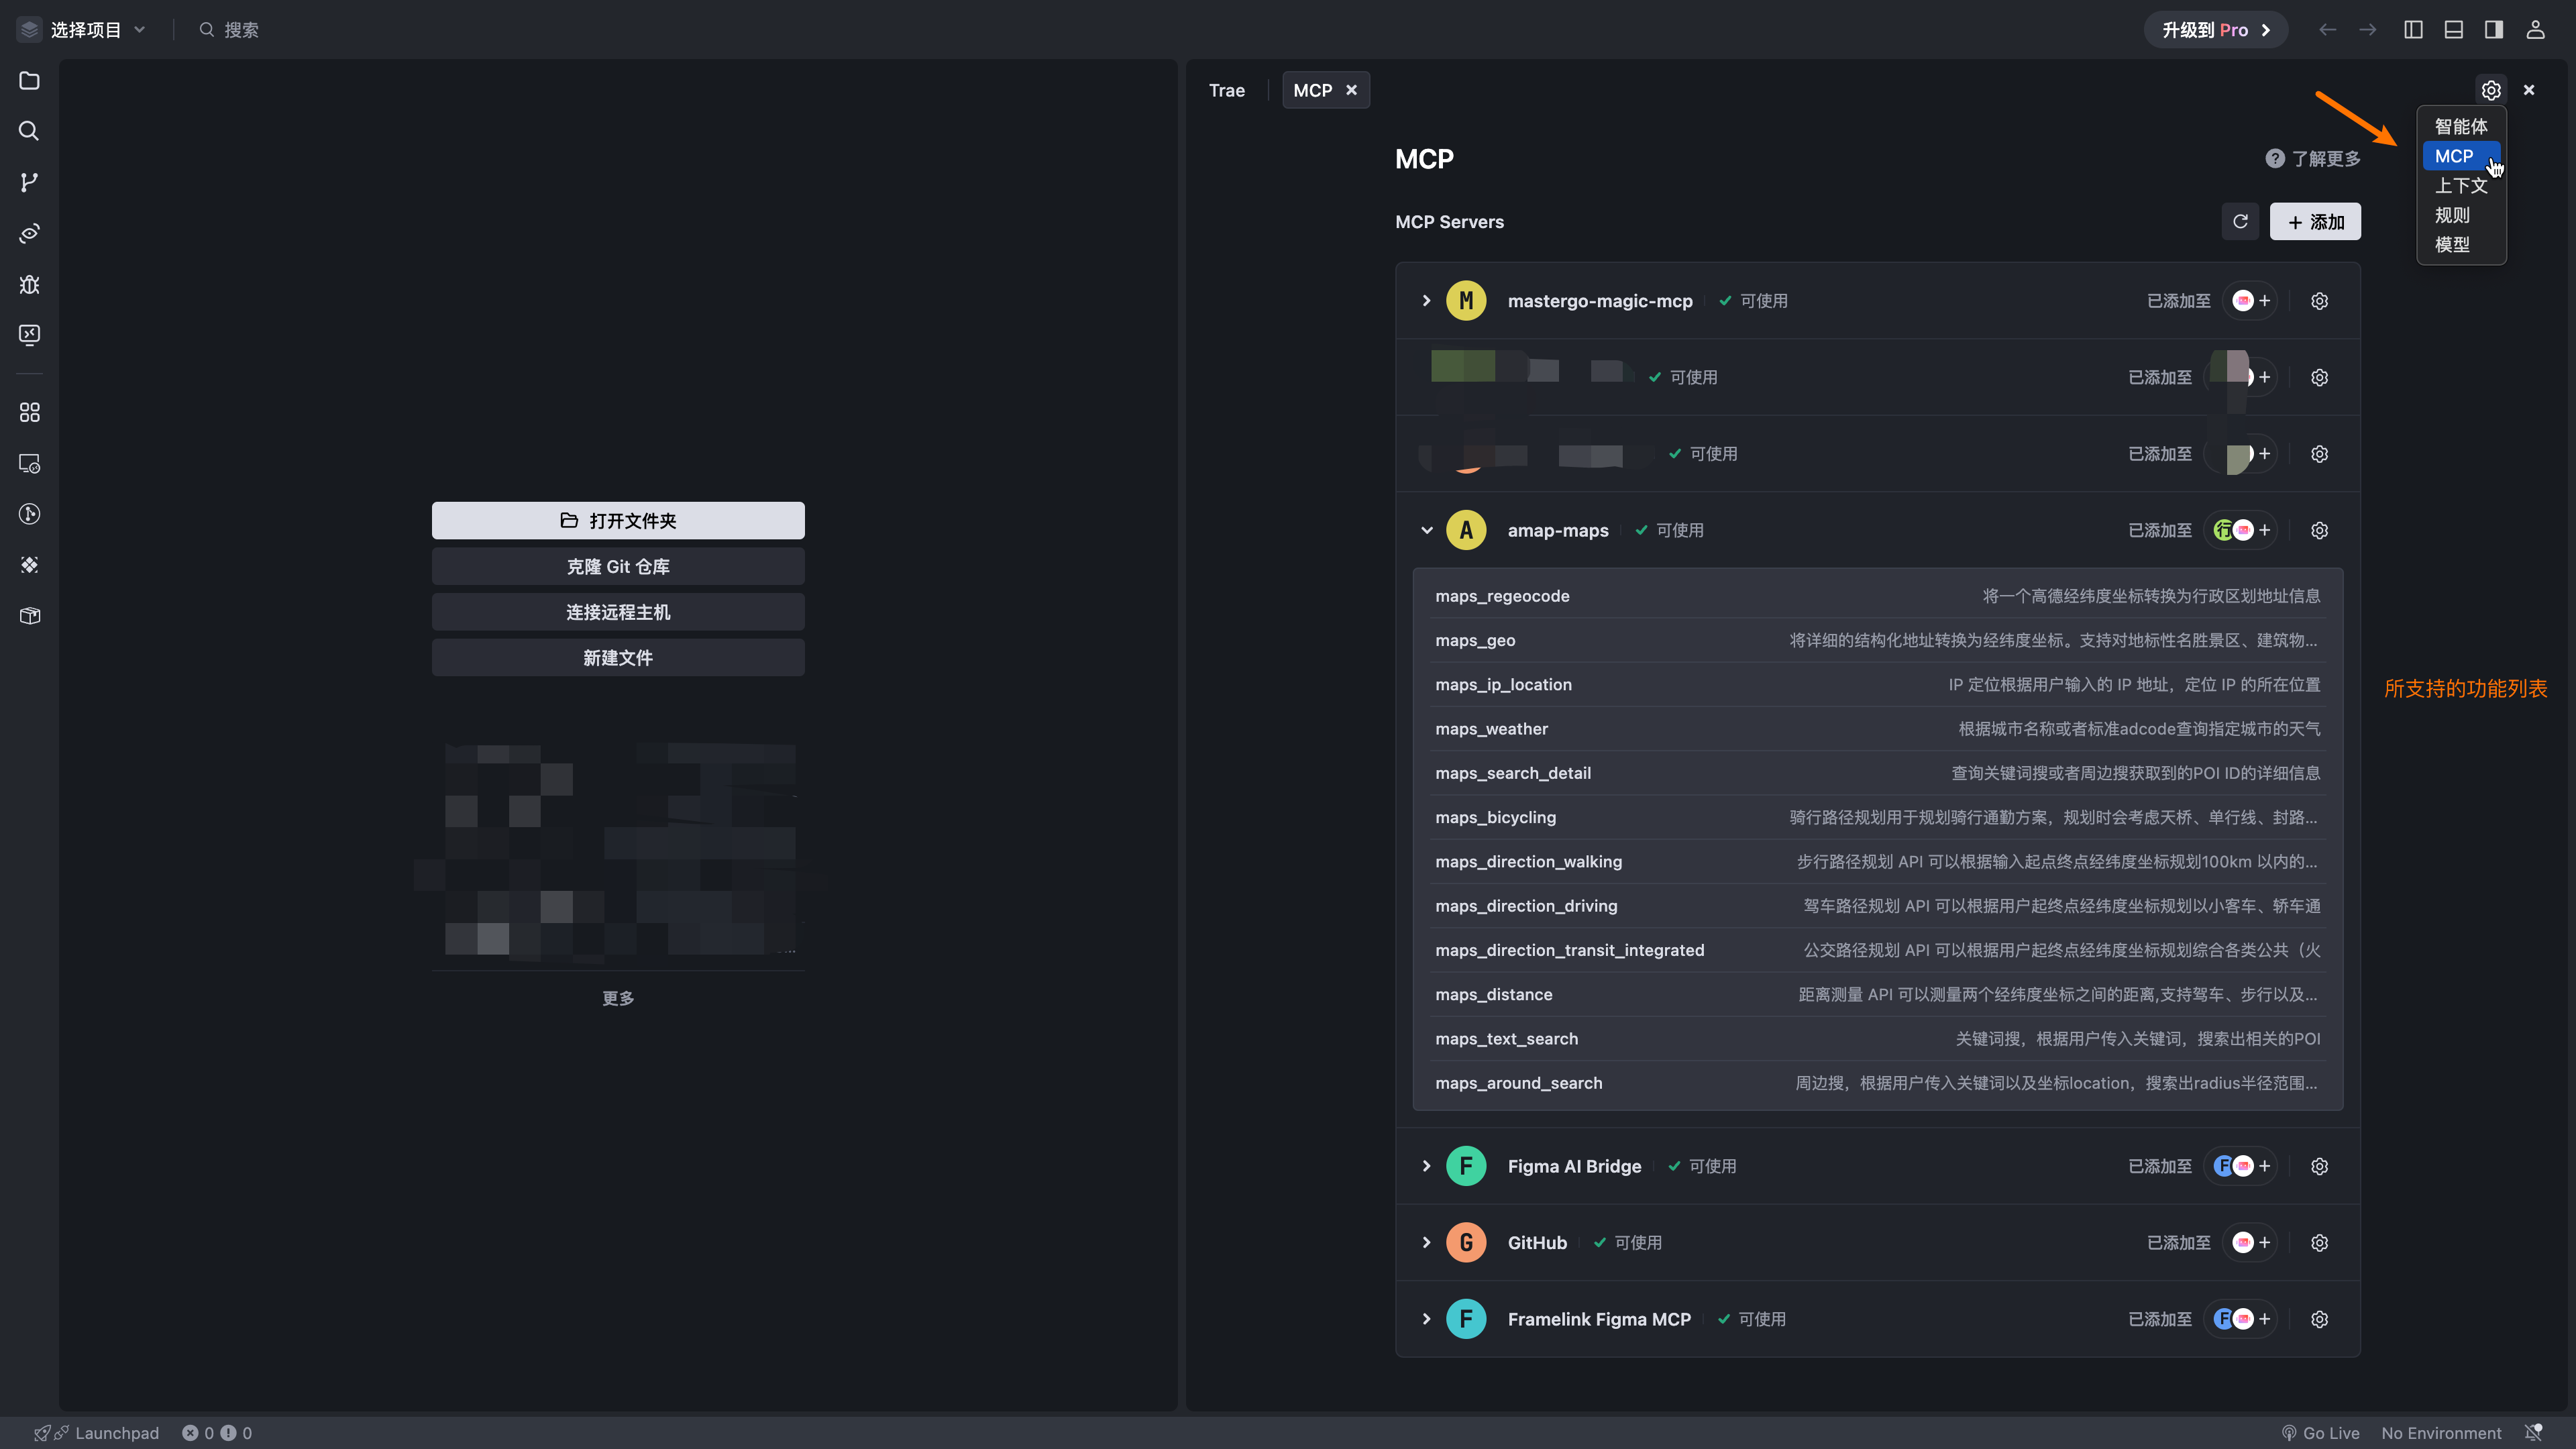Image resolution: width=2576 pixels, height=1449 pixels.
Task: Expand the mastergo-magic-mcp server entry
Action: [x=1426, y=301]
